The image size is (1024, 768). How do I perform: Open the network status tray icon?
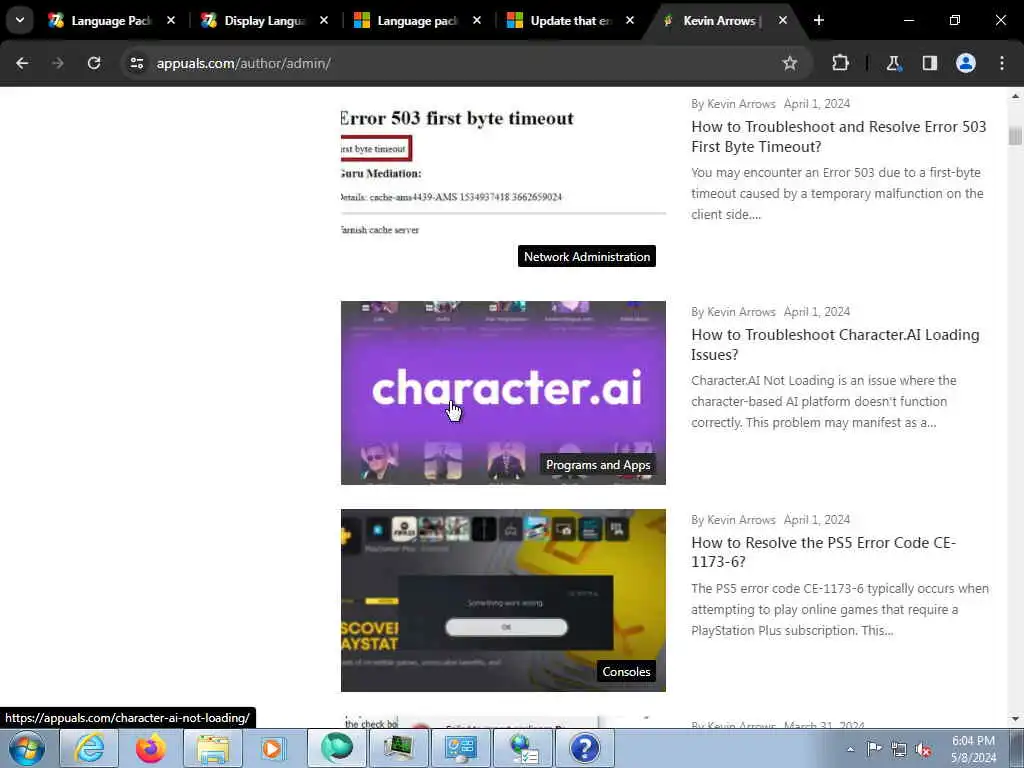click(899, 749)
